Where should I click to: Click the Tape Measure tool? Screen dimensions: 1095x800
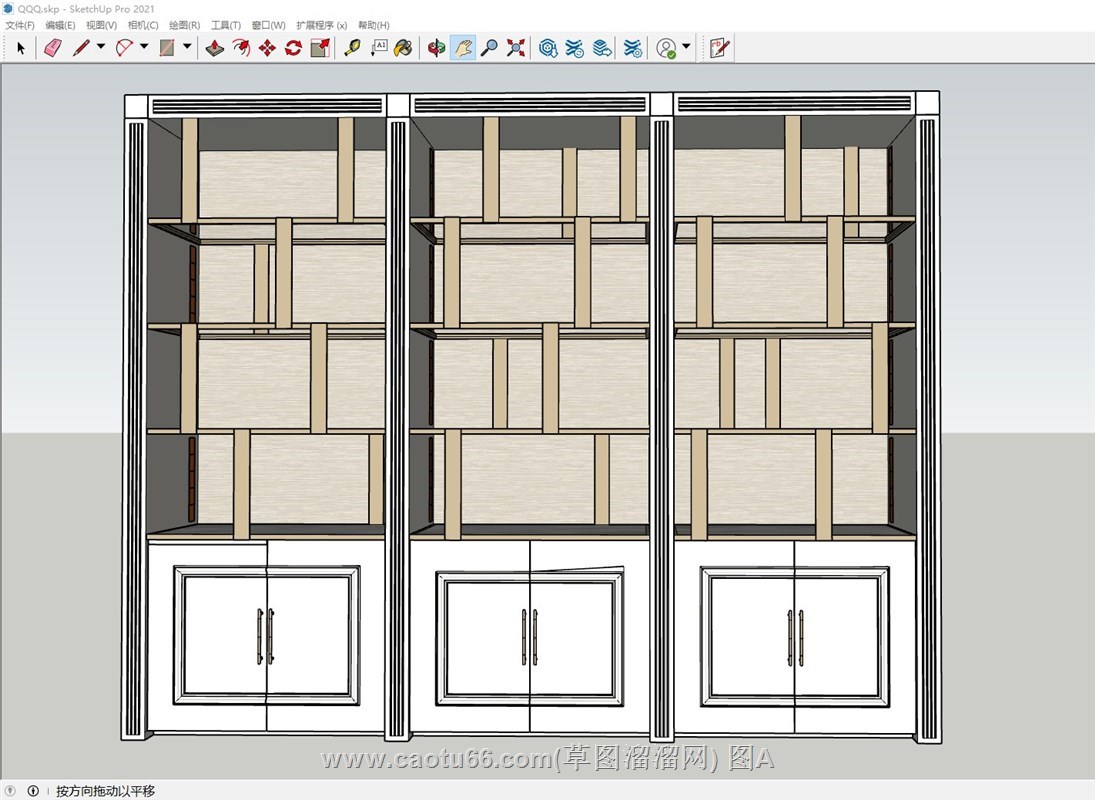tap(352, 47)
